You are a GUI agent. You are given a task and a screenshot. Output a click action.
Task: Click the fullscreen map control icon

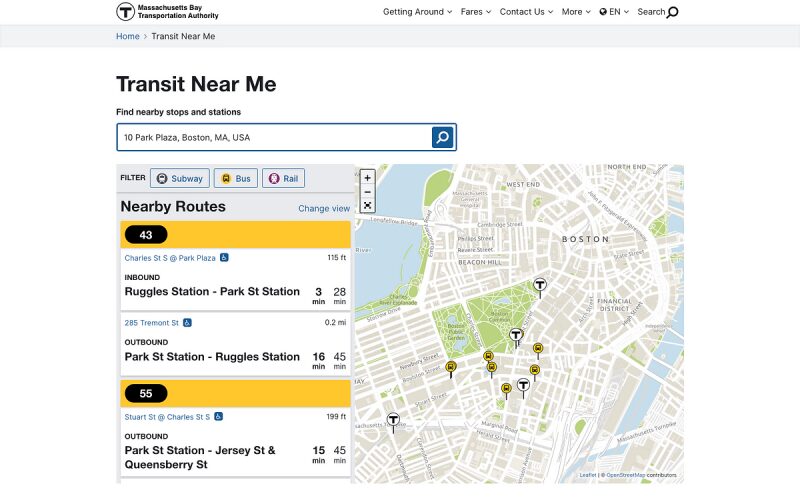[x=367, y=206]
